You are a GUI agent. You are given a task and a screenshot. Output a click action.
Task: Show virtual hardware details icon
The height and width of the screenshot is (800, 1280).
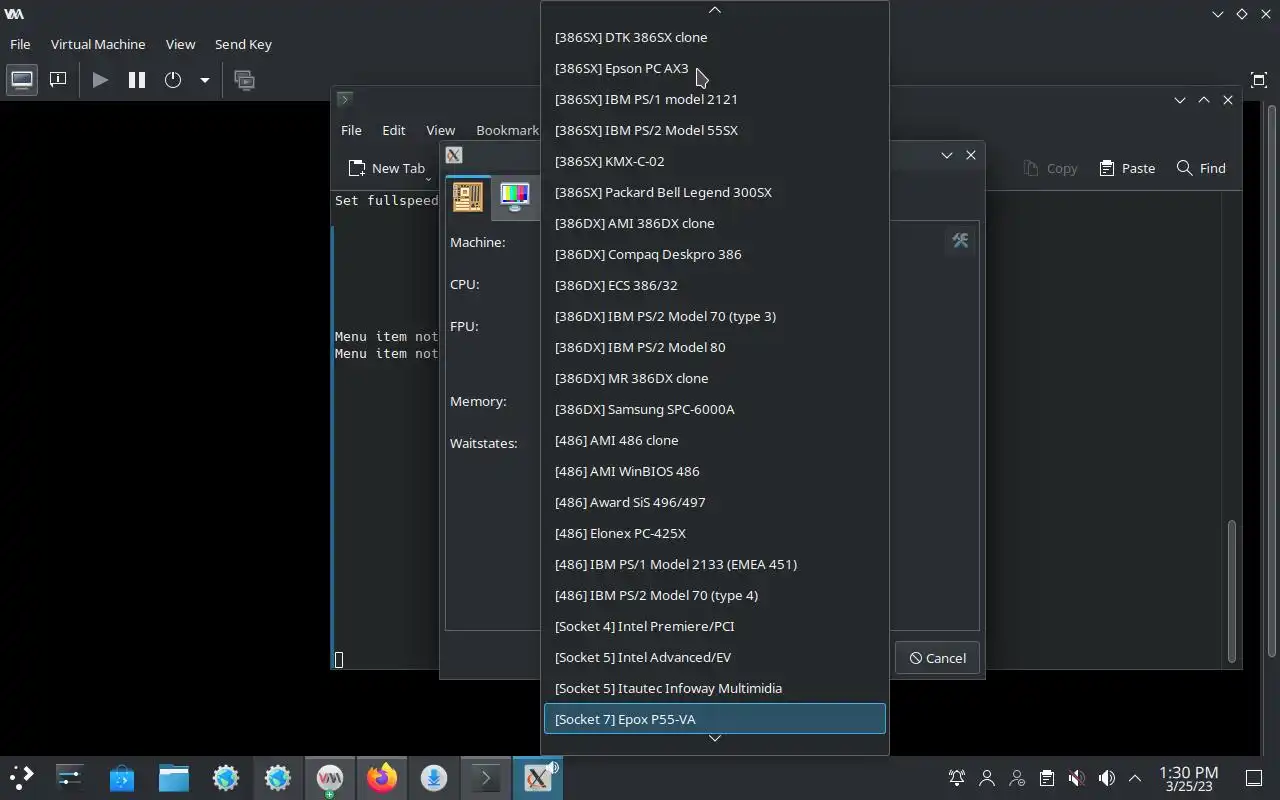[58, 80]
